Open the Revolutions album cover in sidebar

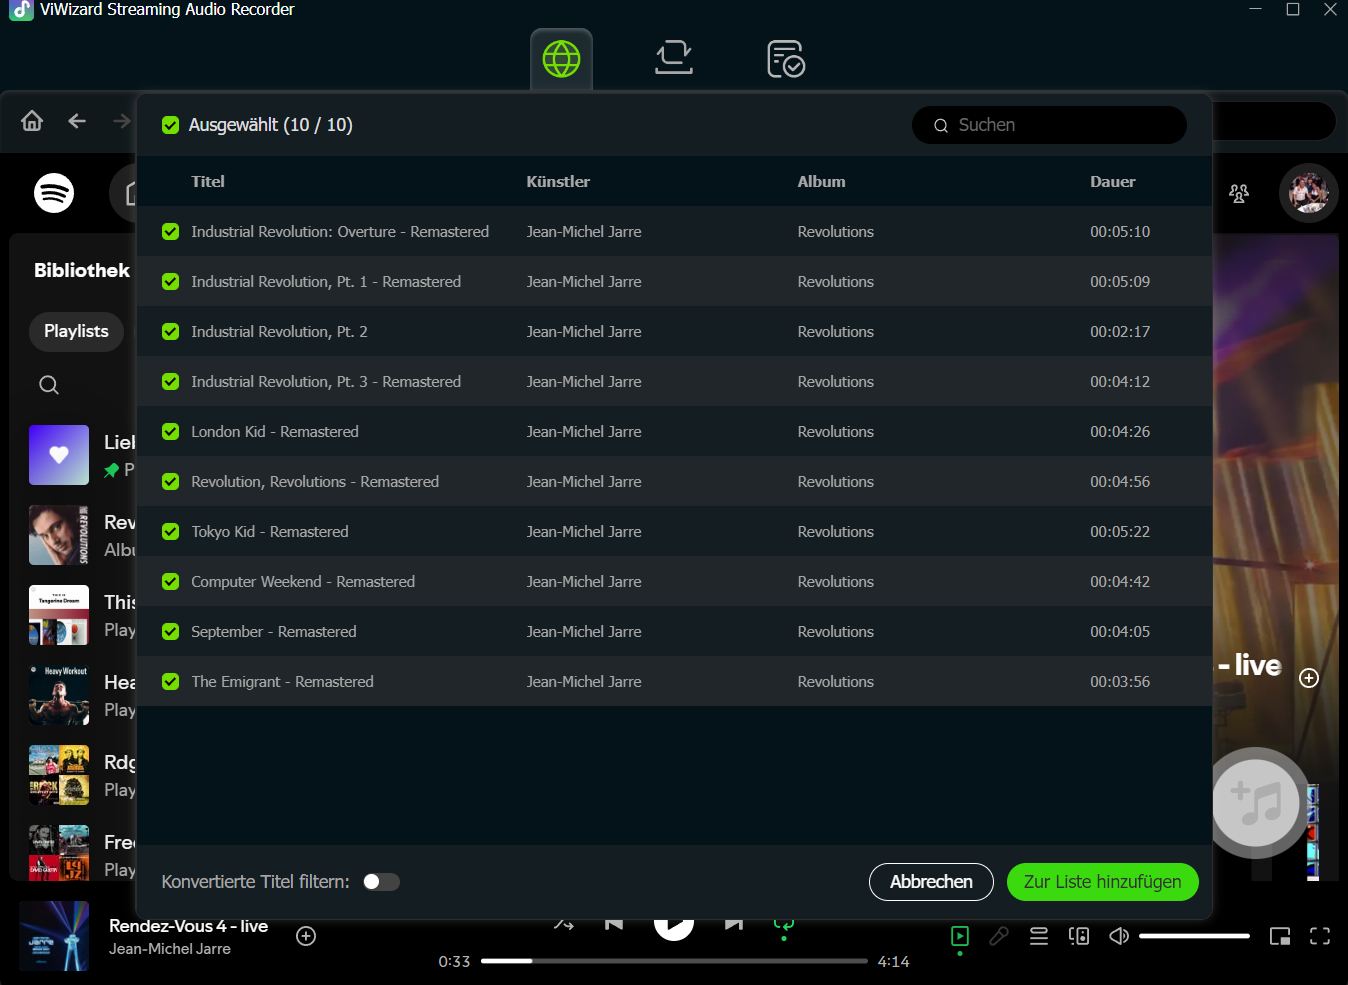(x=59, y=535)
